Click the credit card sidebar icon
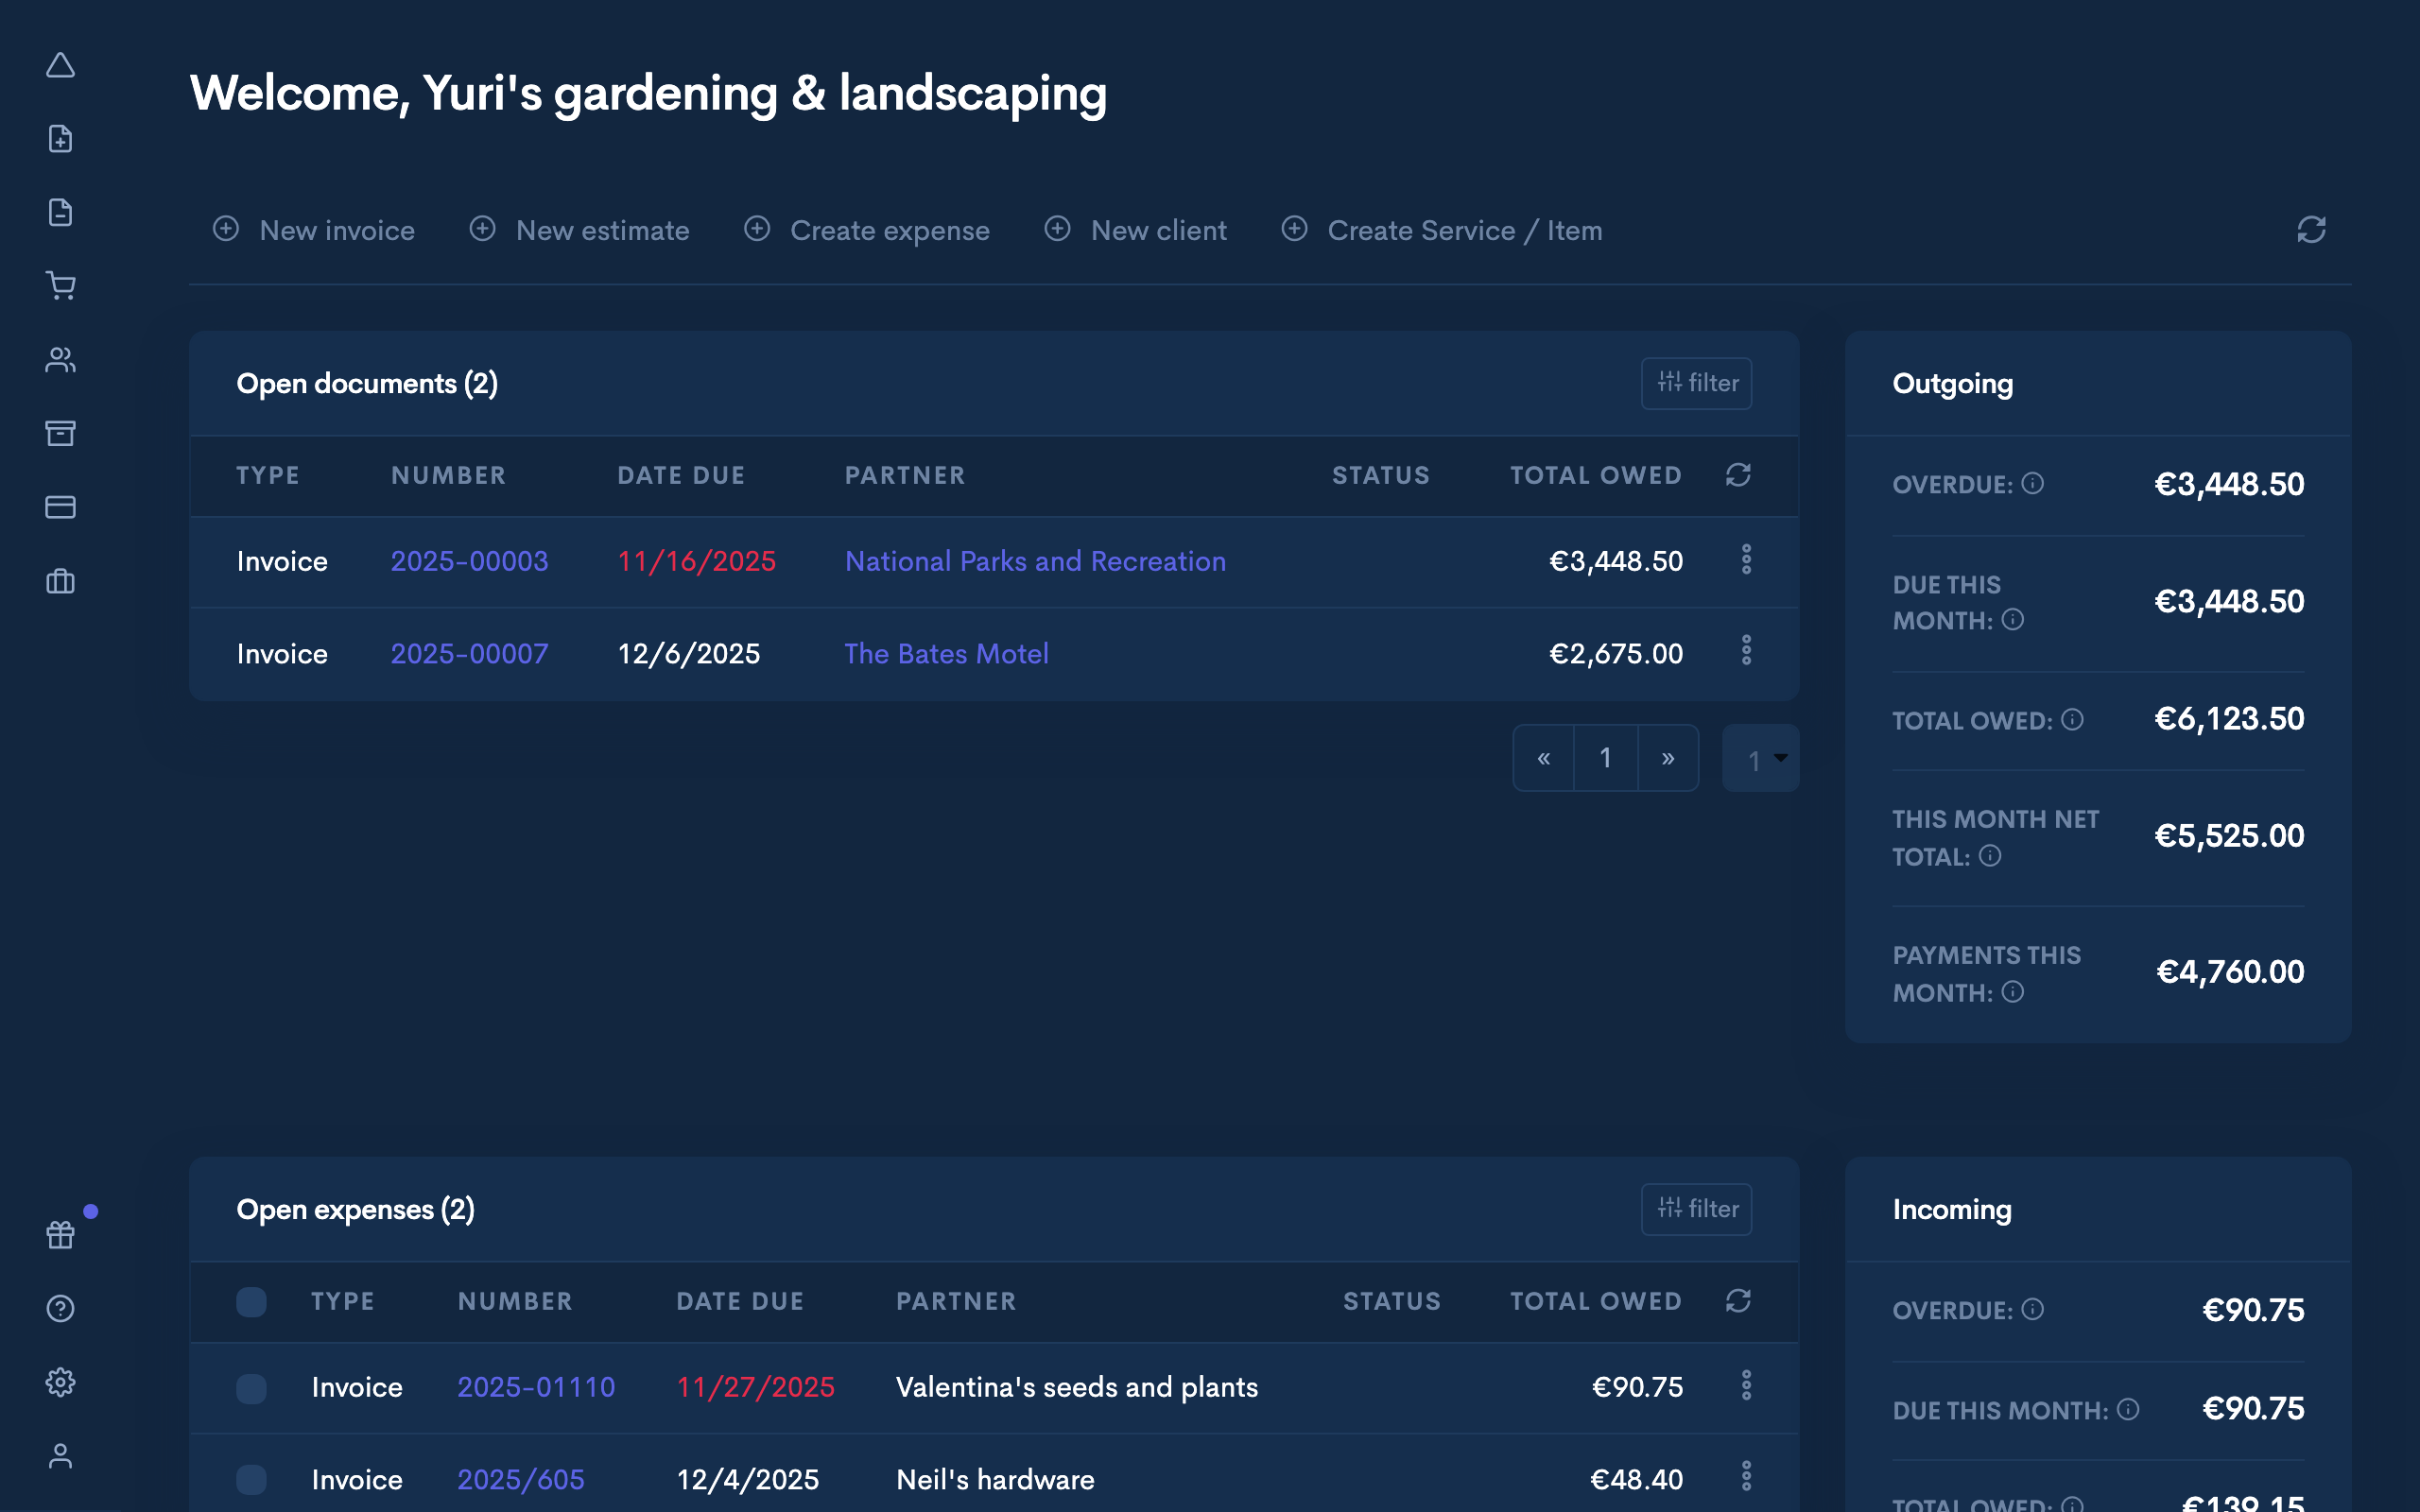The height and width of the screenshot is (1512, 2420). (61, 507)
